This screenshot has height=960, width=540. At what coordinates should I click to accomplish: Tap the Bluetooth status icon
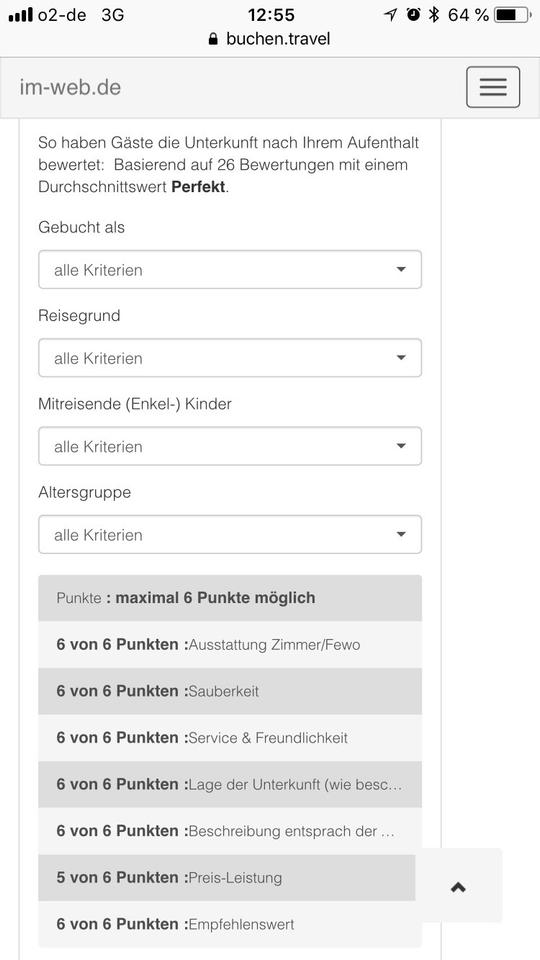coord(433,15)
